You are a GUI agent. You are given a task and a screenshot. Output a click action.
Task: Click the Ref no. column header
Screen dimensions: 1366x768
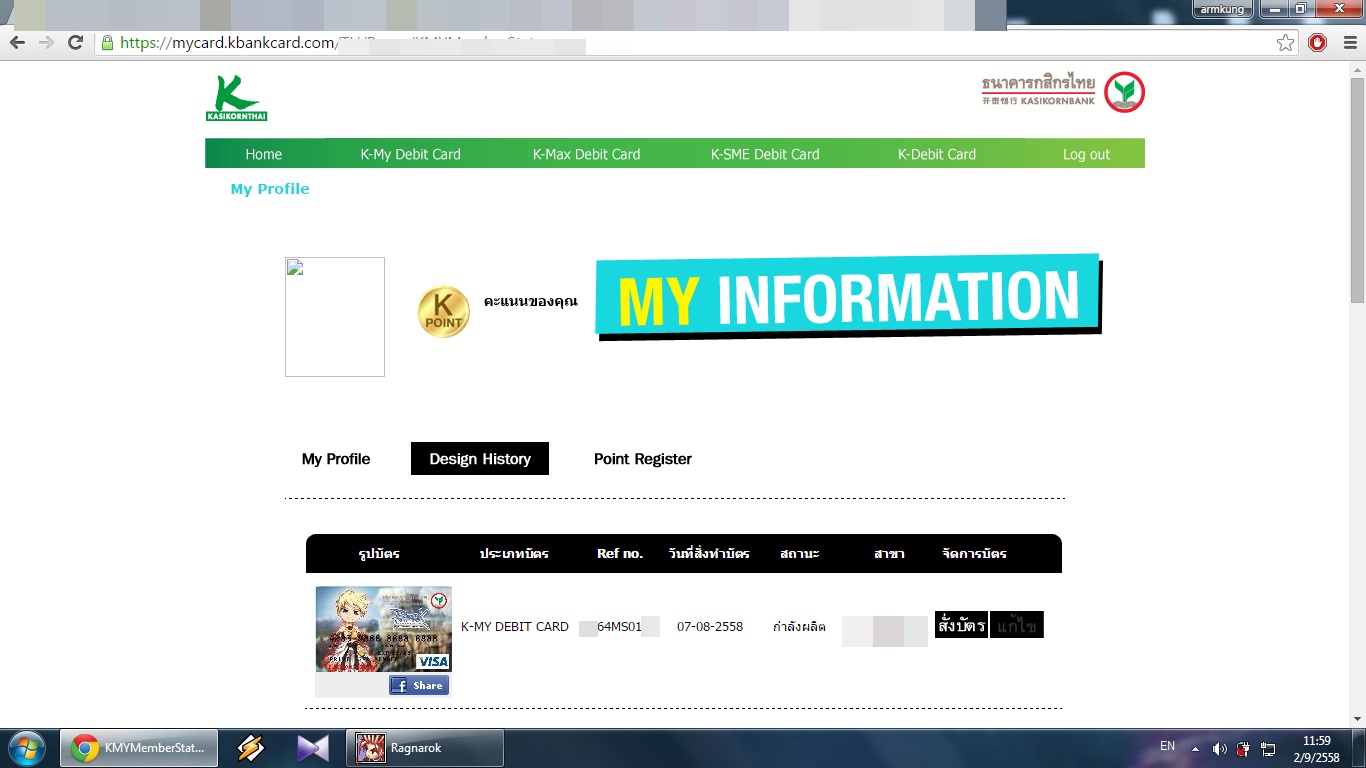pos(620,553)
